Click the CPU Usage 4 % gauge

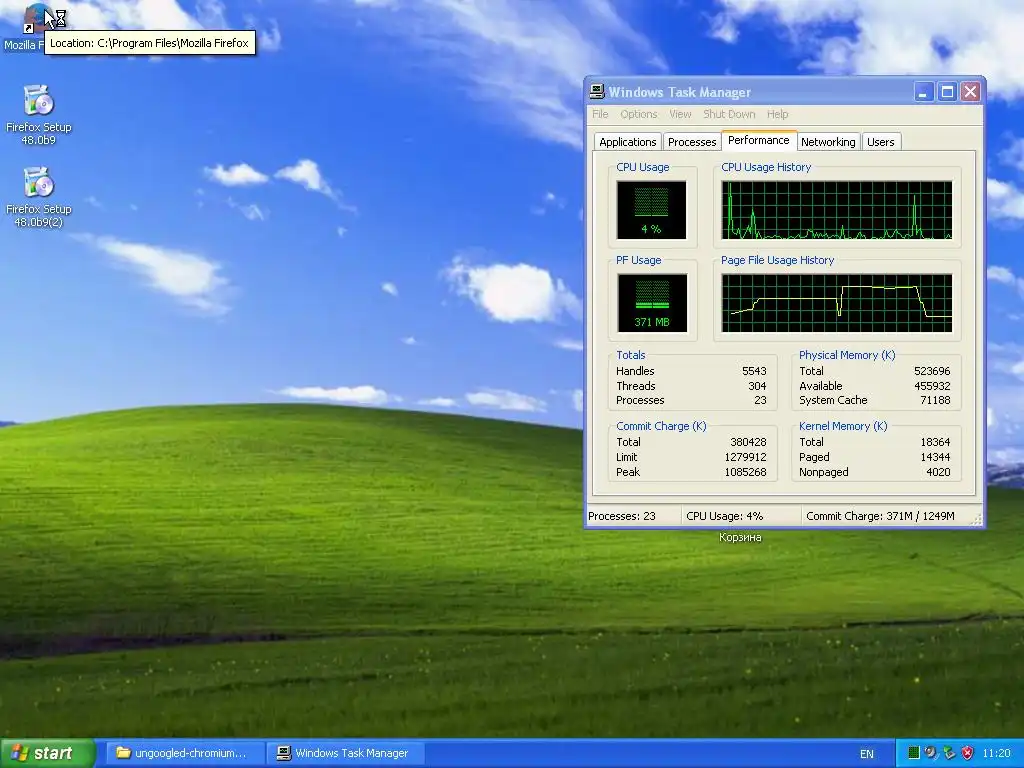pyautogui.click(x=651, y=210)
